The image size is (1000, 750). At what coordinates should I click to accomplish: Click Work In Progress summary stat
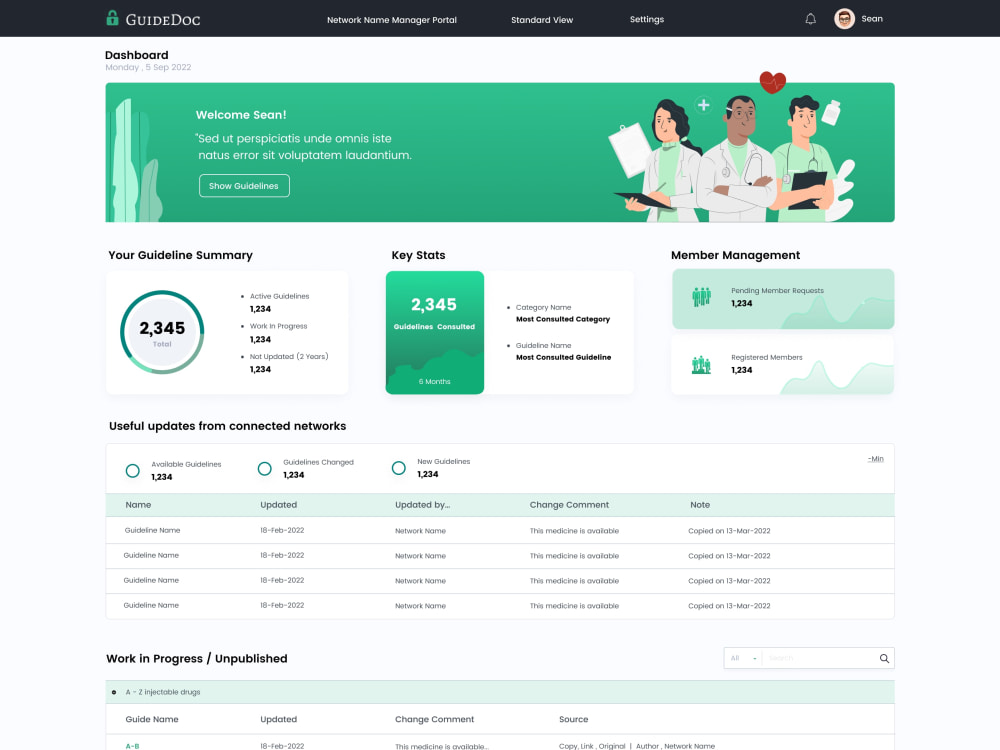[x=276, y=332]
